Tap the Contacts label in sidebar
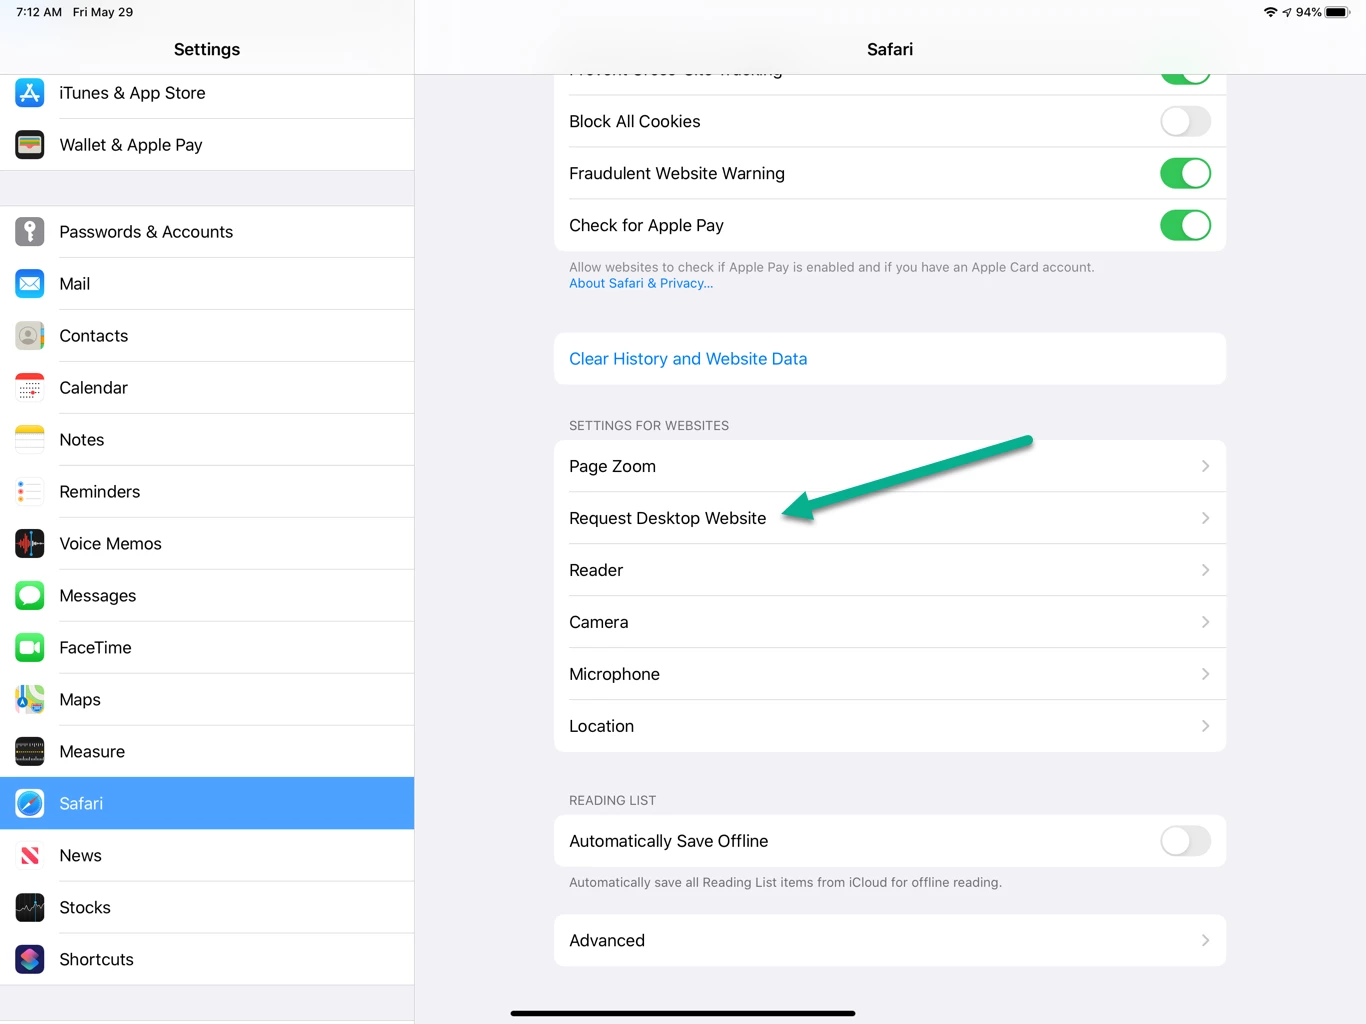 93,336
